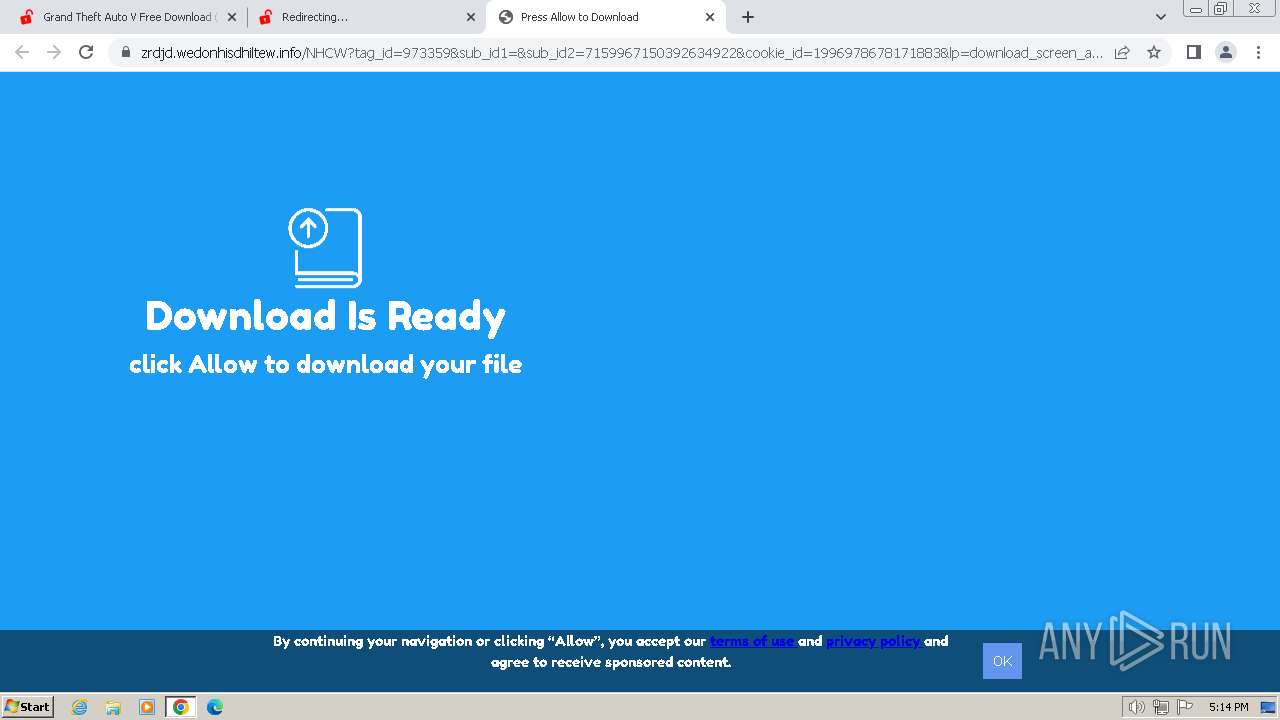Launch Microsoft Edge from taskbar

pos(215,707)
